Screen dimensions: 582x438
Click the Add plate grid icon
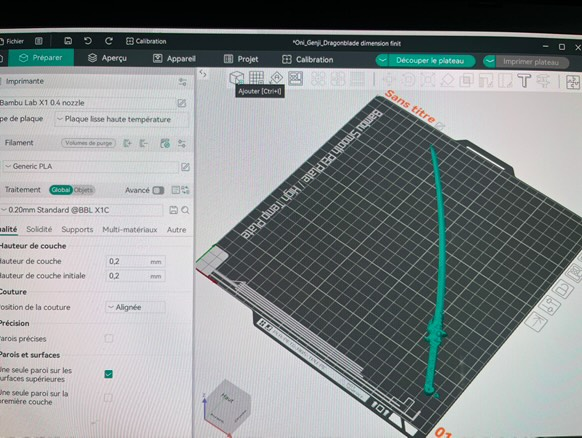pyautogui.click(x=256, y=78)
